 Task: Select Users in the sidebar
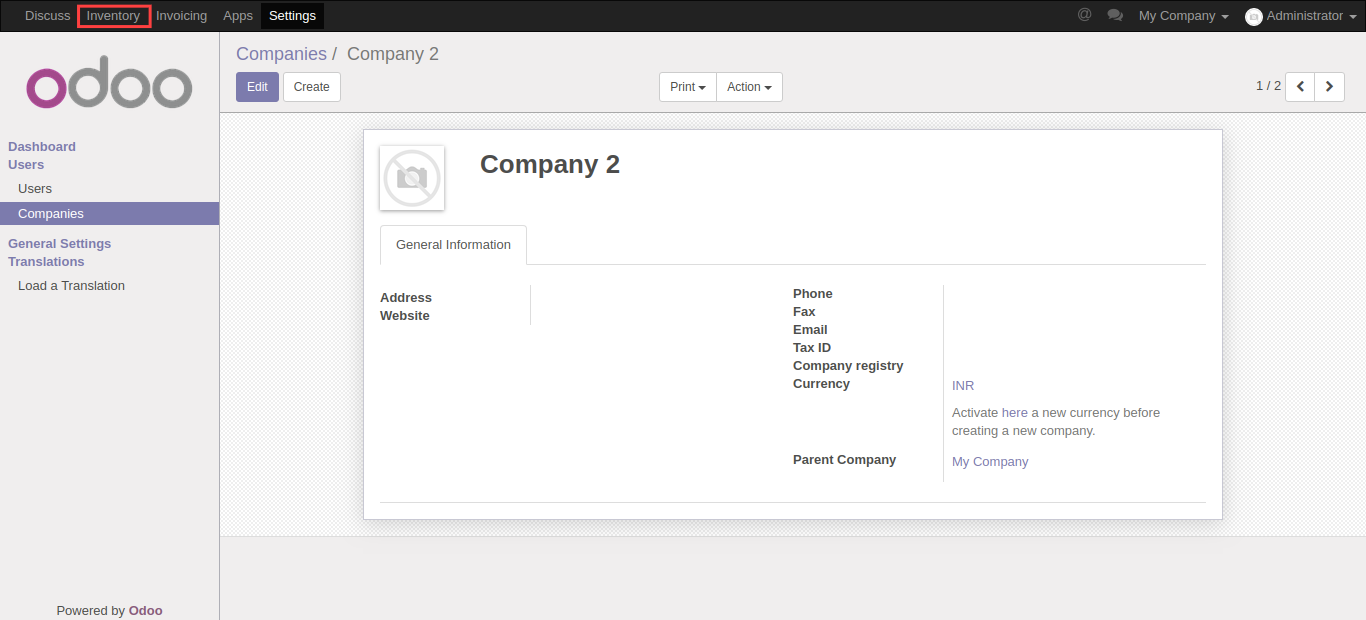coord(35,189)
